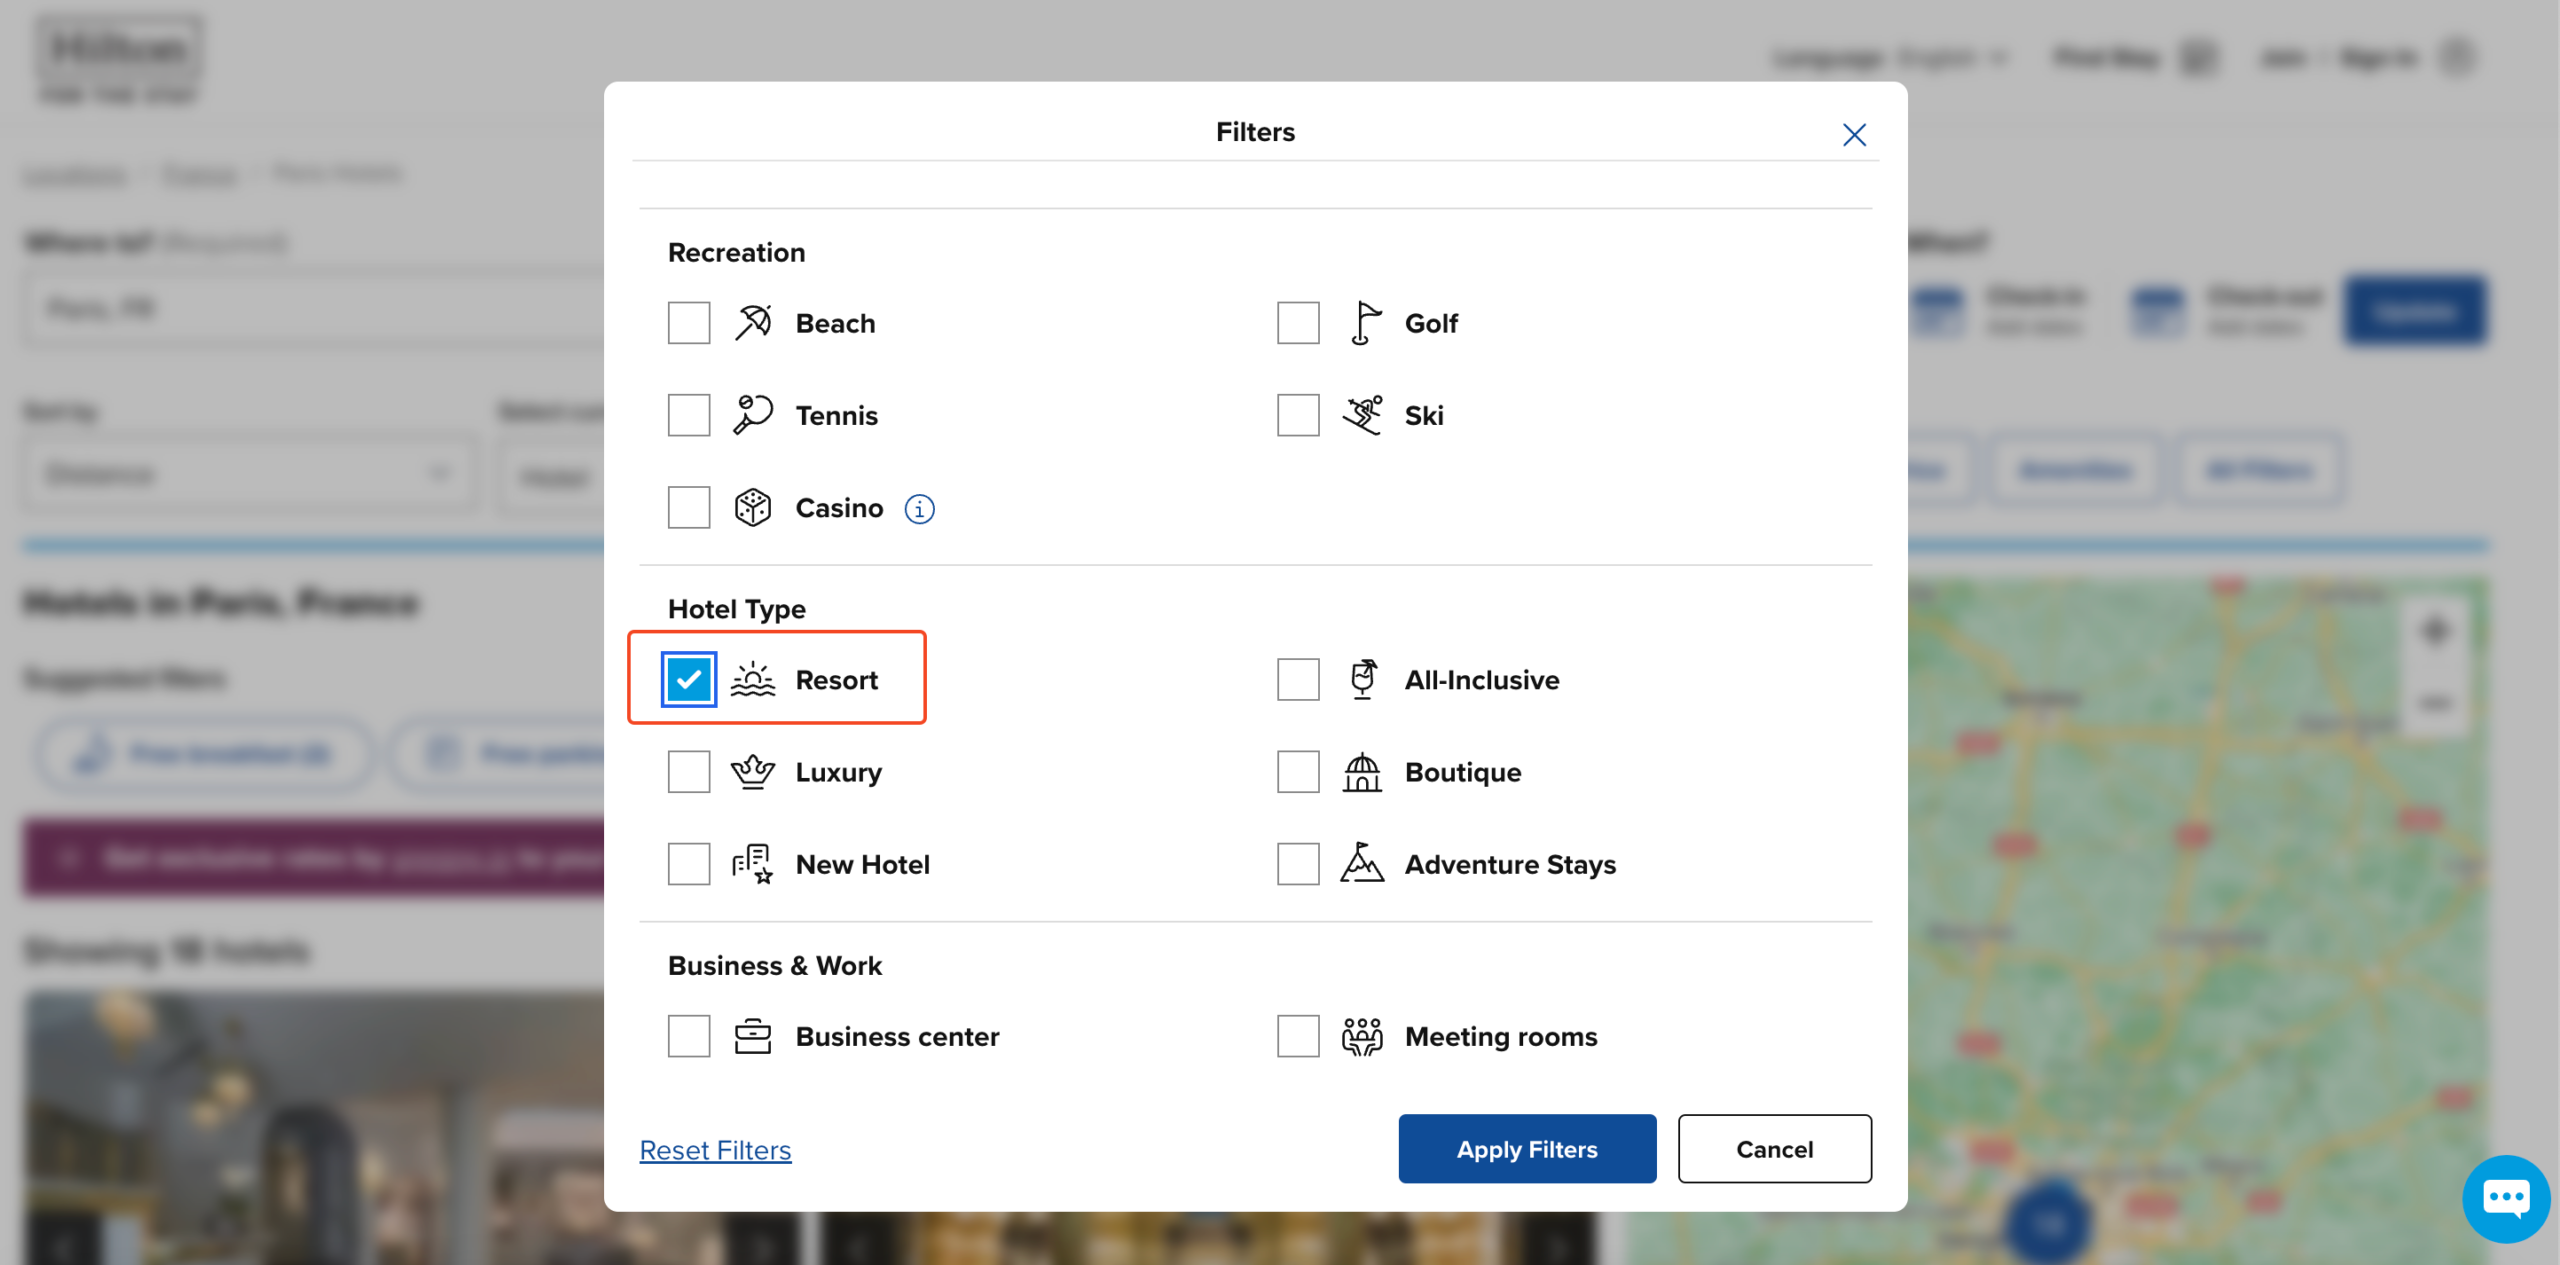Enable the Business center checkbox
The image size is (2560, 1265).
[x=689, y=1036]
